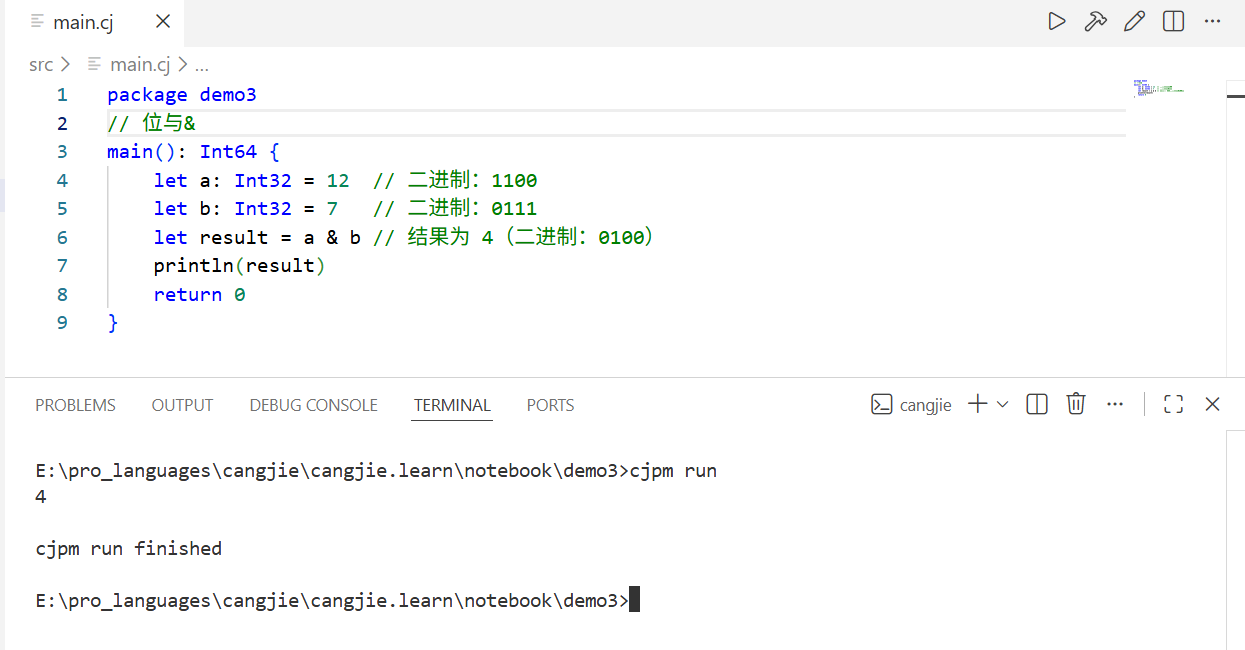Image resolution: width=1245 pixels, height=650 pixels.
Task: Close the main.cj tab
Action: (163, 22)
